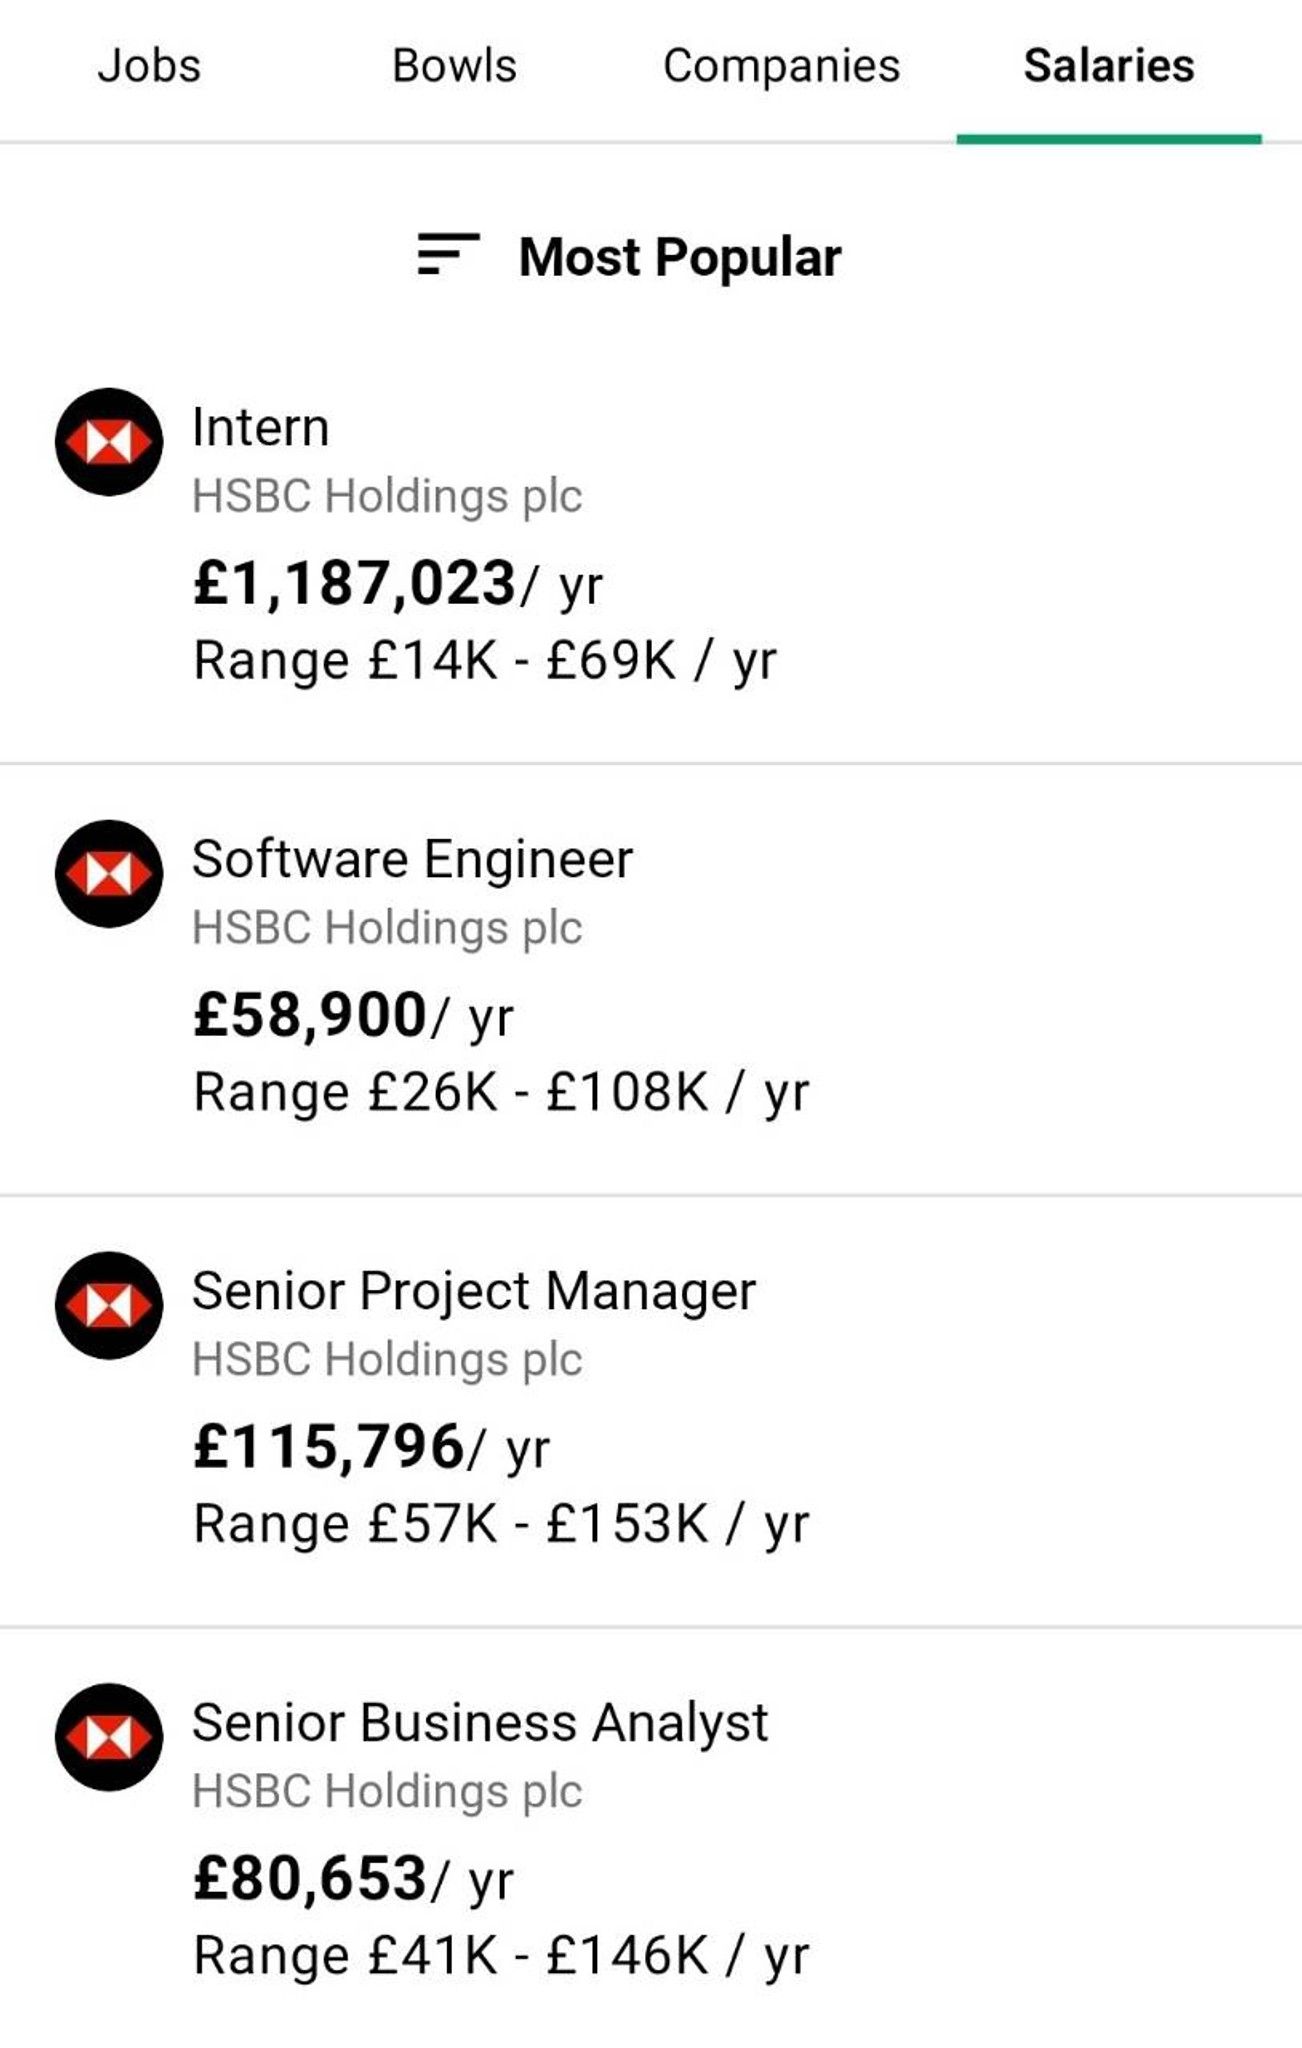1302x2048 pixels.
Task: Switch to the Bowls tab
Action: click(452, 65)
